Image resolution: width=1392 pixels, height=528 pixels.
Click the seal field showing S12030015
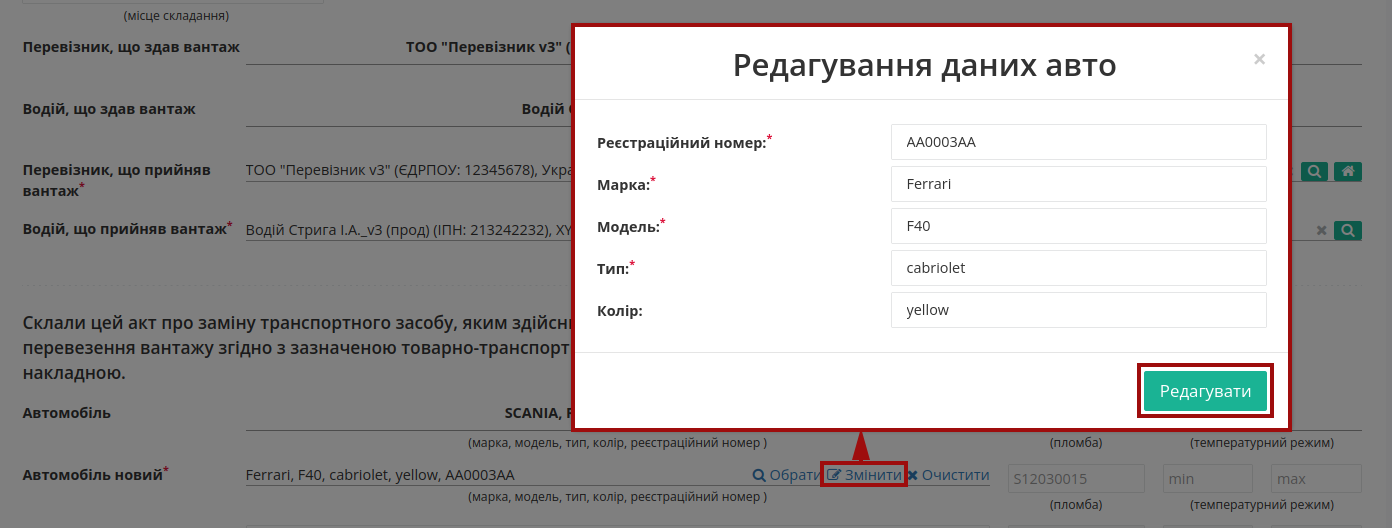pyautogui.click(x=1076, y=479)
